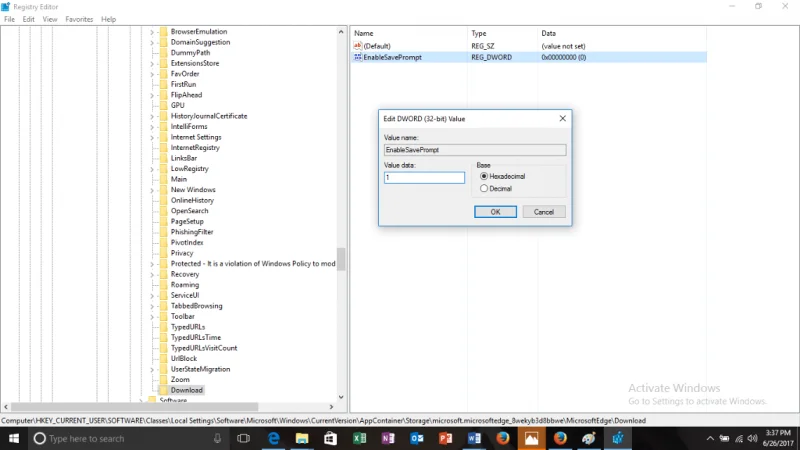Viewport: 800px width, 450px height.
Task: Select the Hexadecimal base radio button
Action: click(484, 177)
